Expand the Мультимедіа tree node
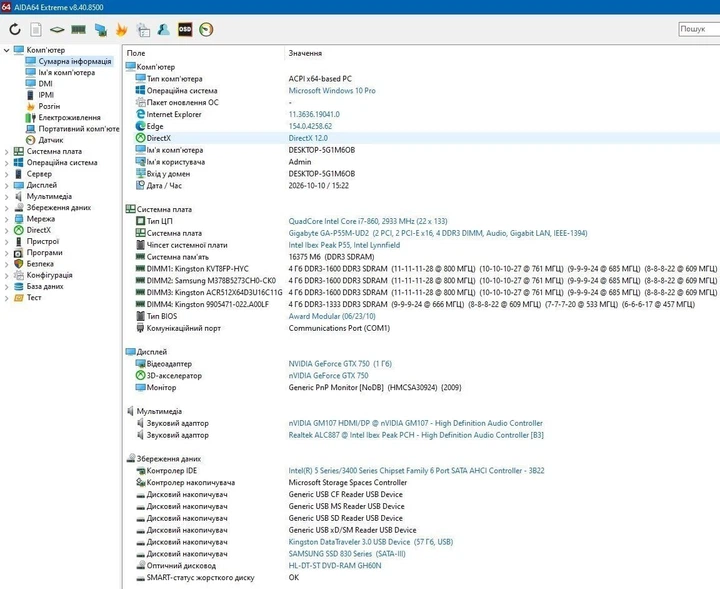This screenshot has width=720, height=589. tap(6, 196)
